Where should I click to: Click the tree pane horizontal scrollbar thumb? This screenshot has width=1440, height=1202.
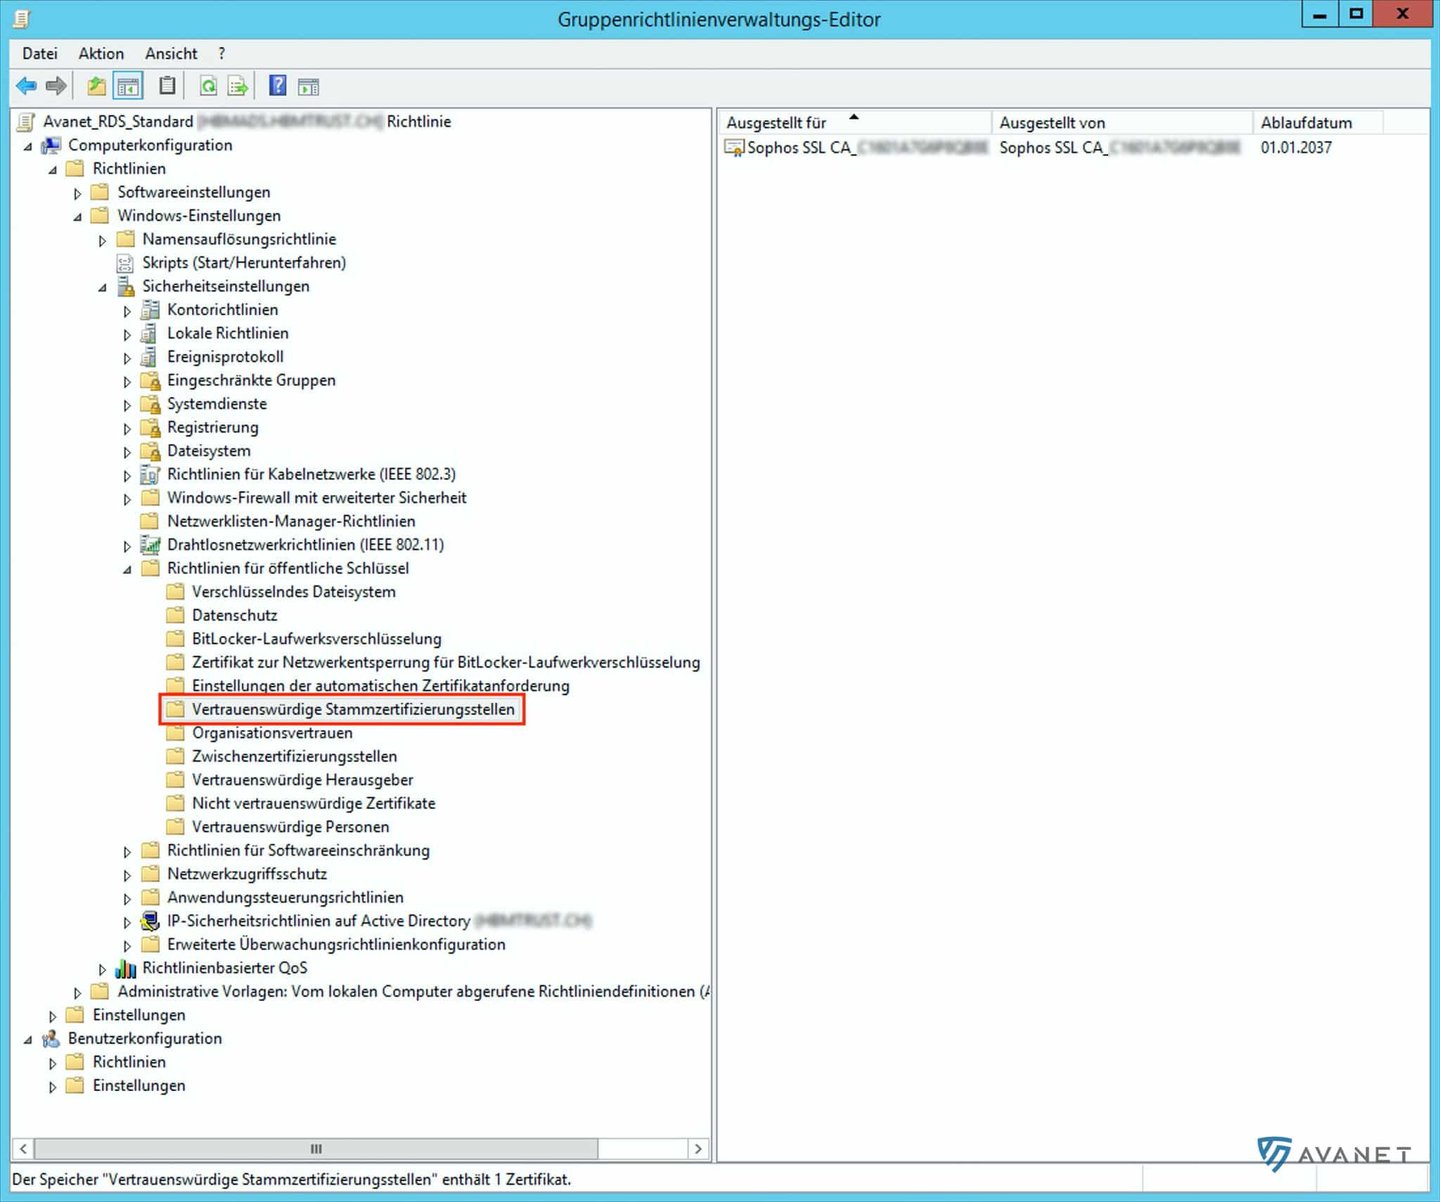(316, 1149)
